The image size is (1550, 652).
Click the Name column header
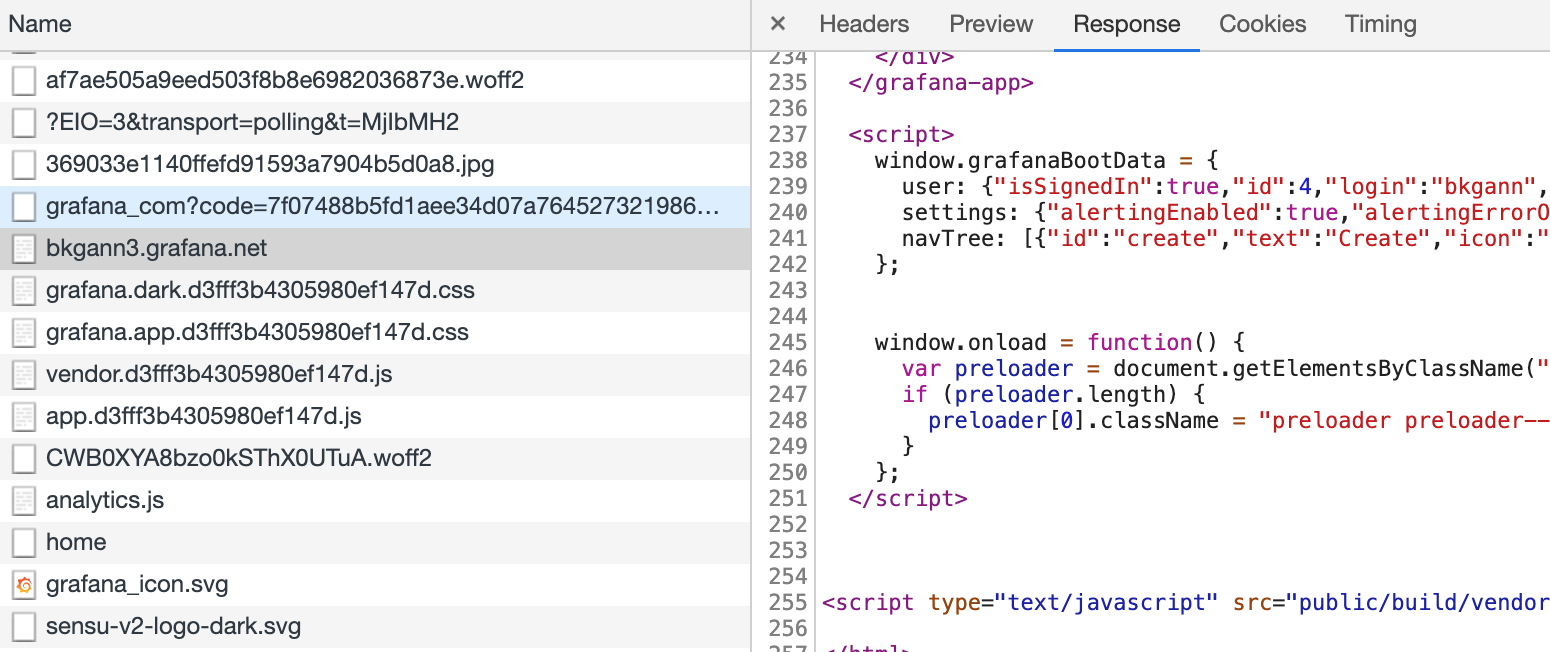(x=40, y=24)
